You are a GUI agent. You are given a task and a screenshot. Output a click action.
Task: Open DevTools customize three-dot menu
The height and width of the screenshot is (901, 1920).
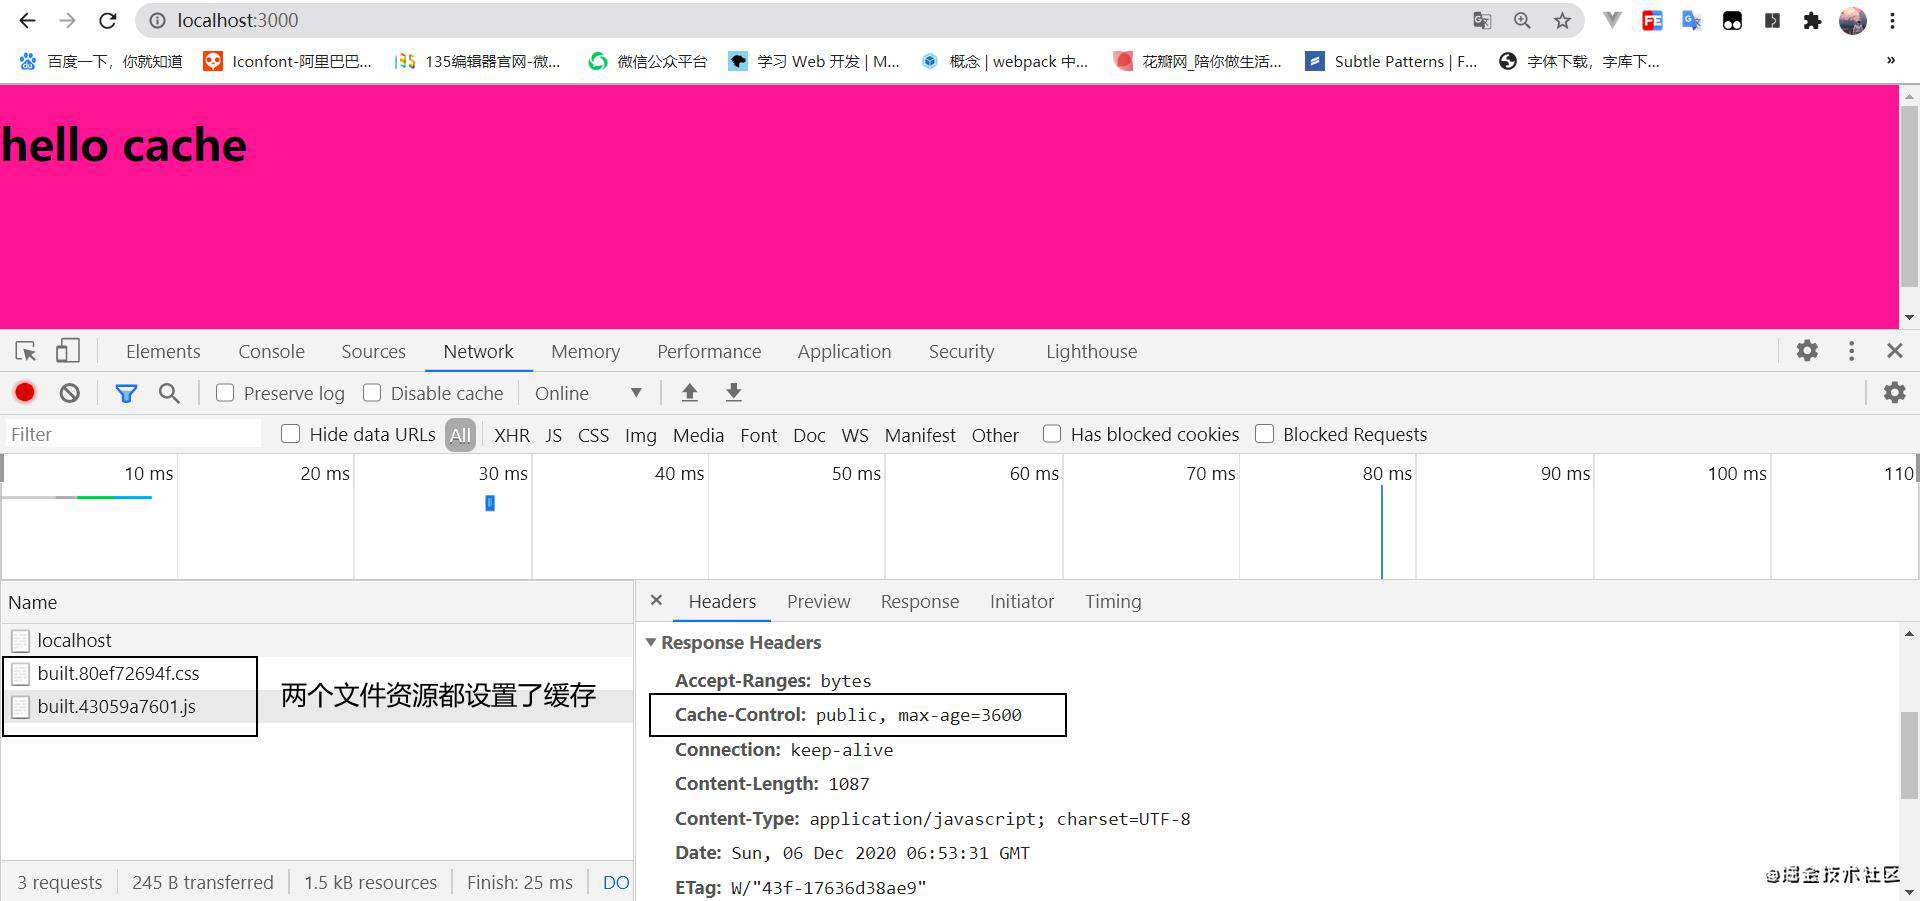(1851, 351)
